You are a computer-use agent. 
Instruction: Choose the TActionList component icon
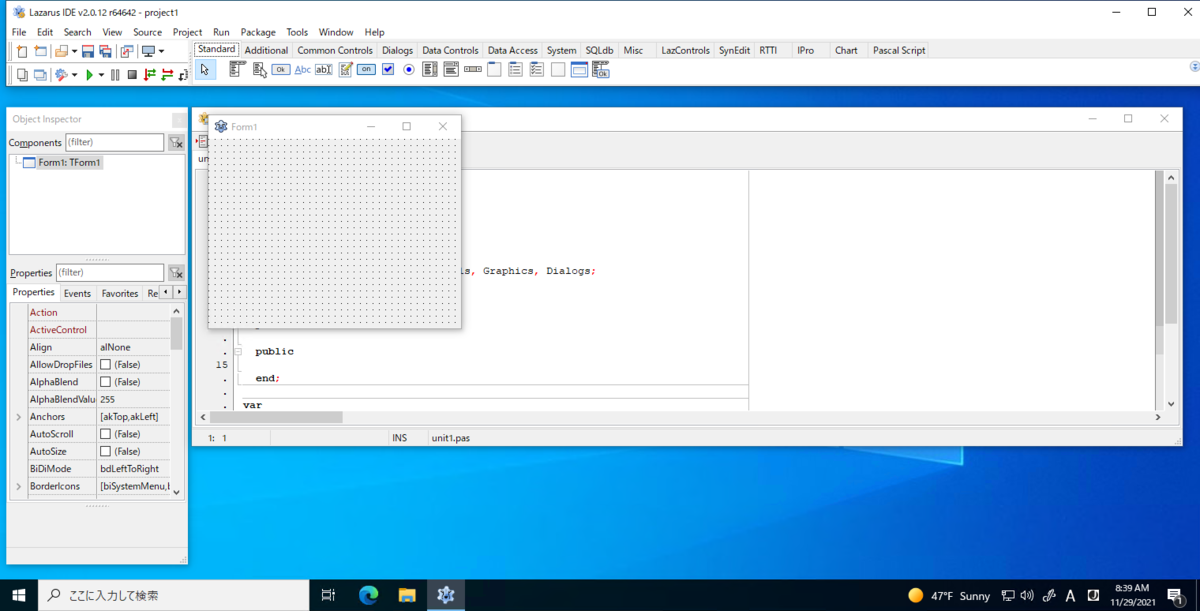click(x=601, y=70)
